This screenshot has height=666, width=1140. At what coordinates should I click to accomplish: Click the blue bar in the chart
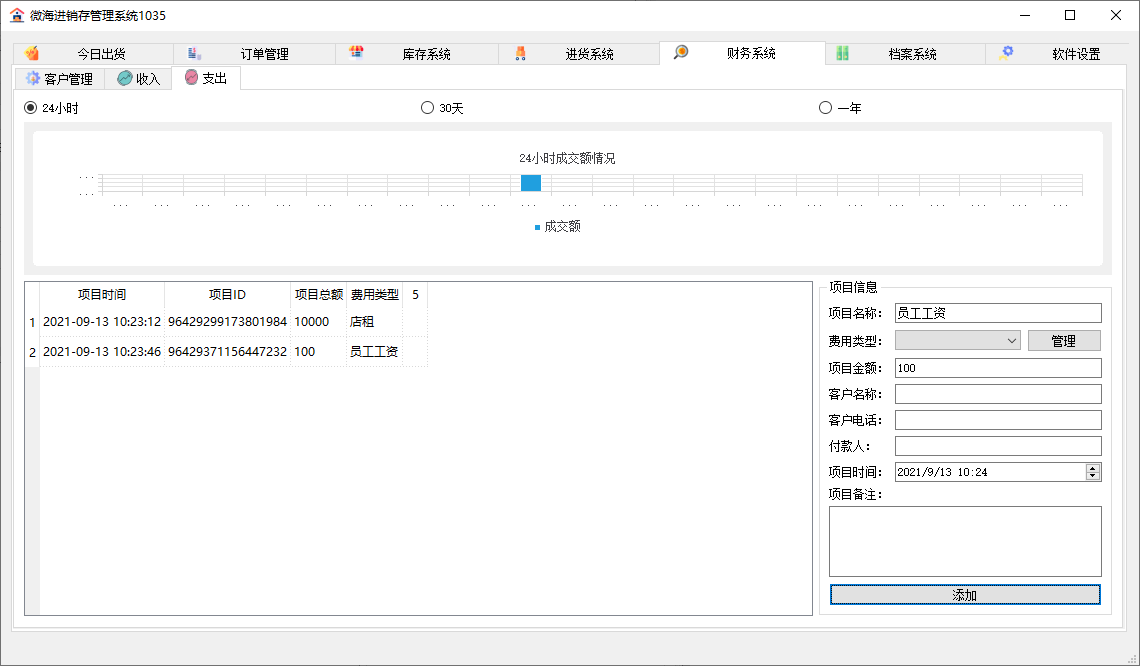pos(531,183)
